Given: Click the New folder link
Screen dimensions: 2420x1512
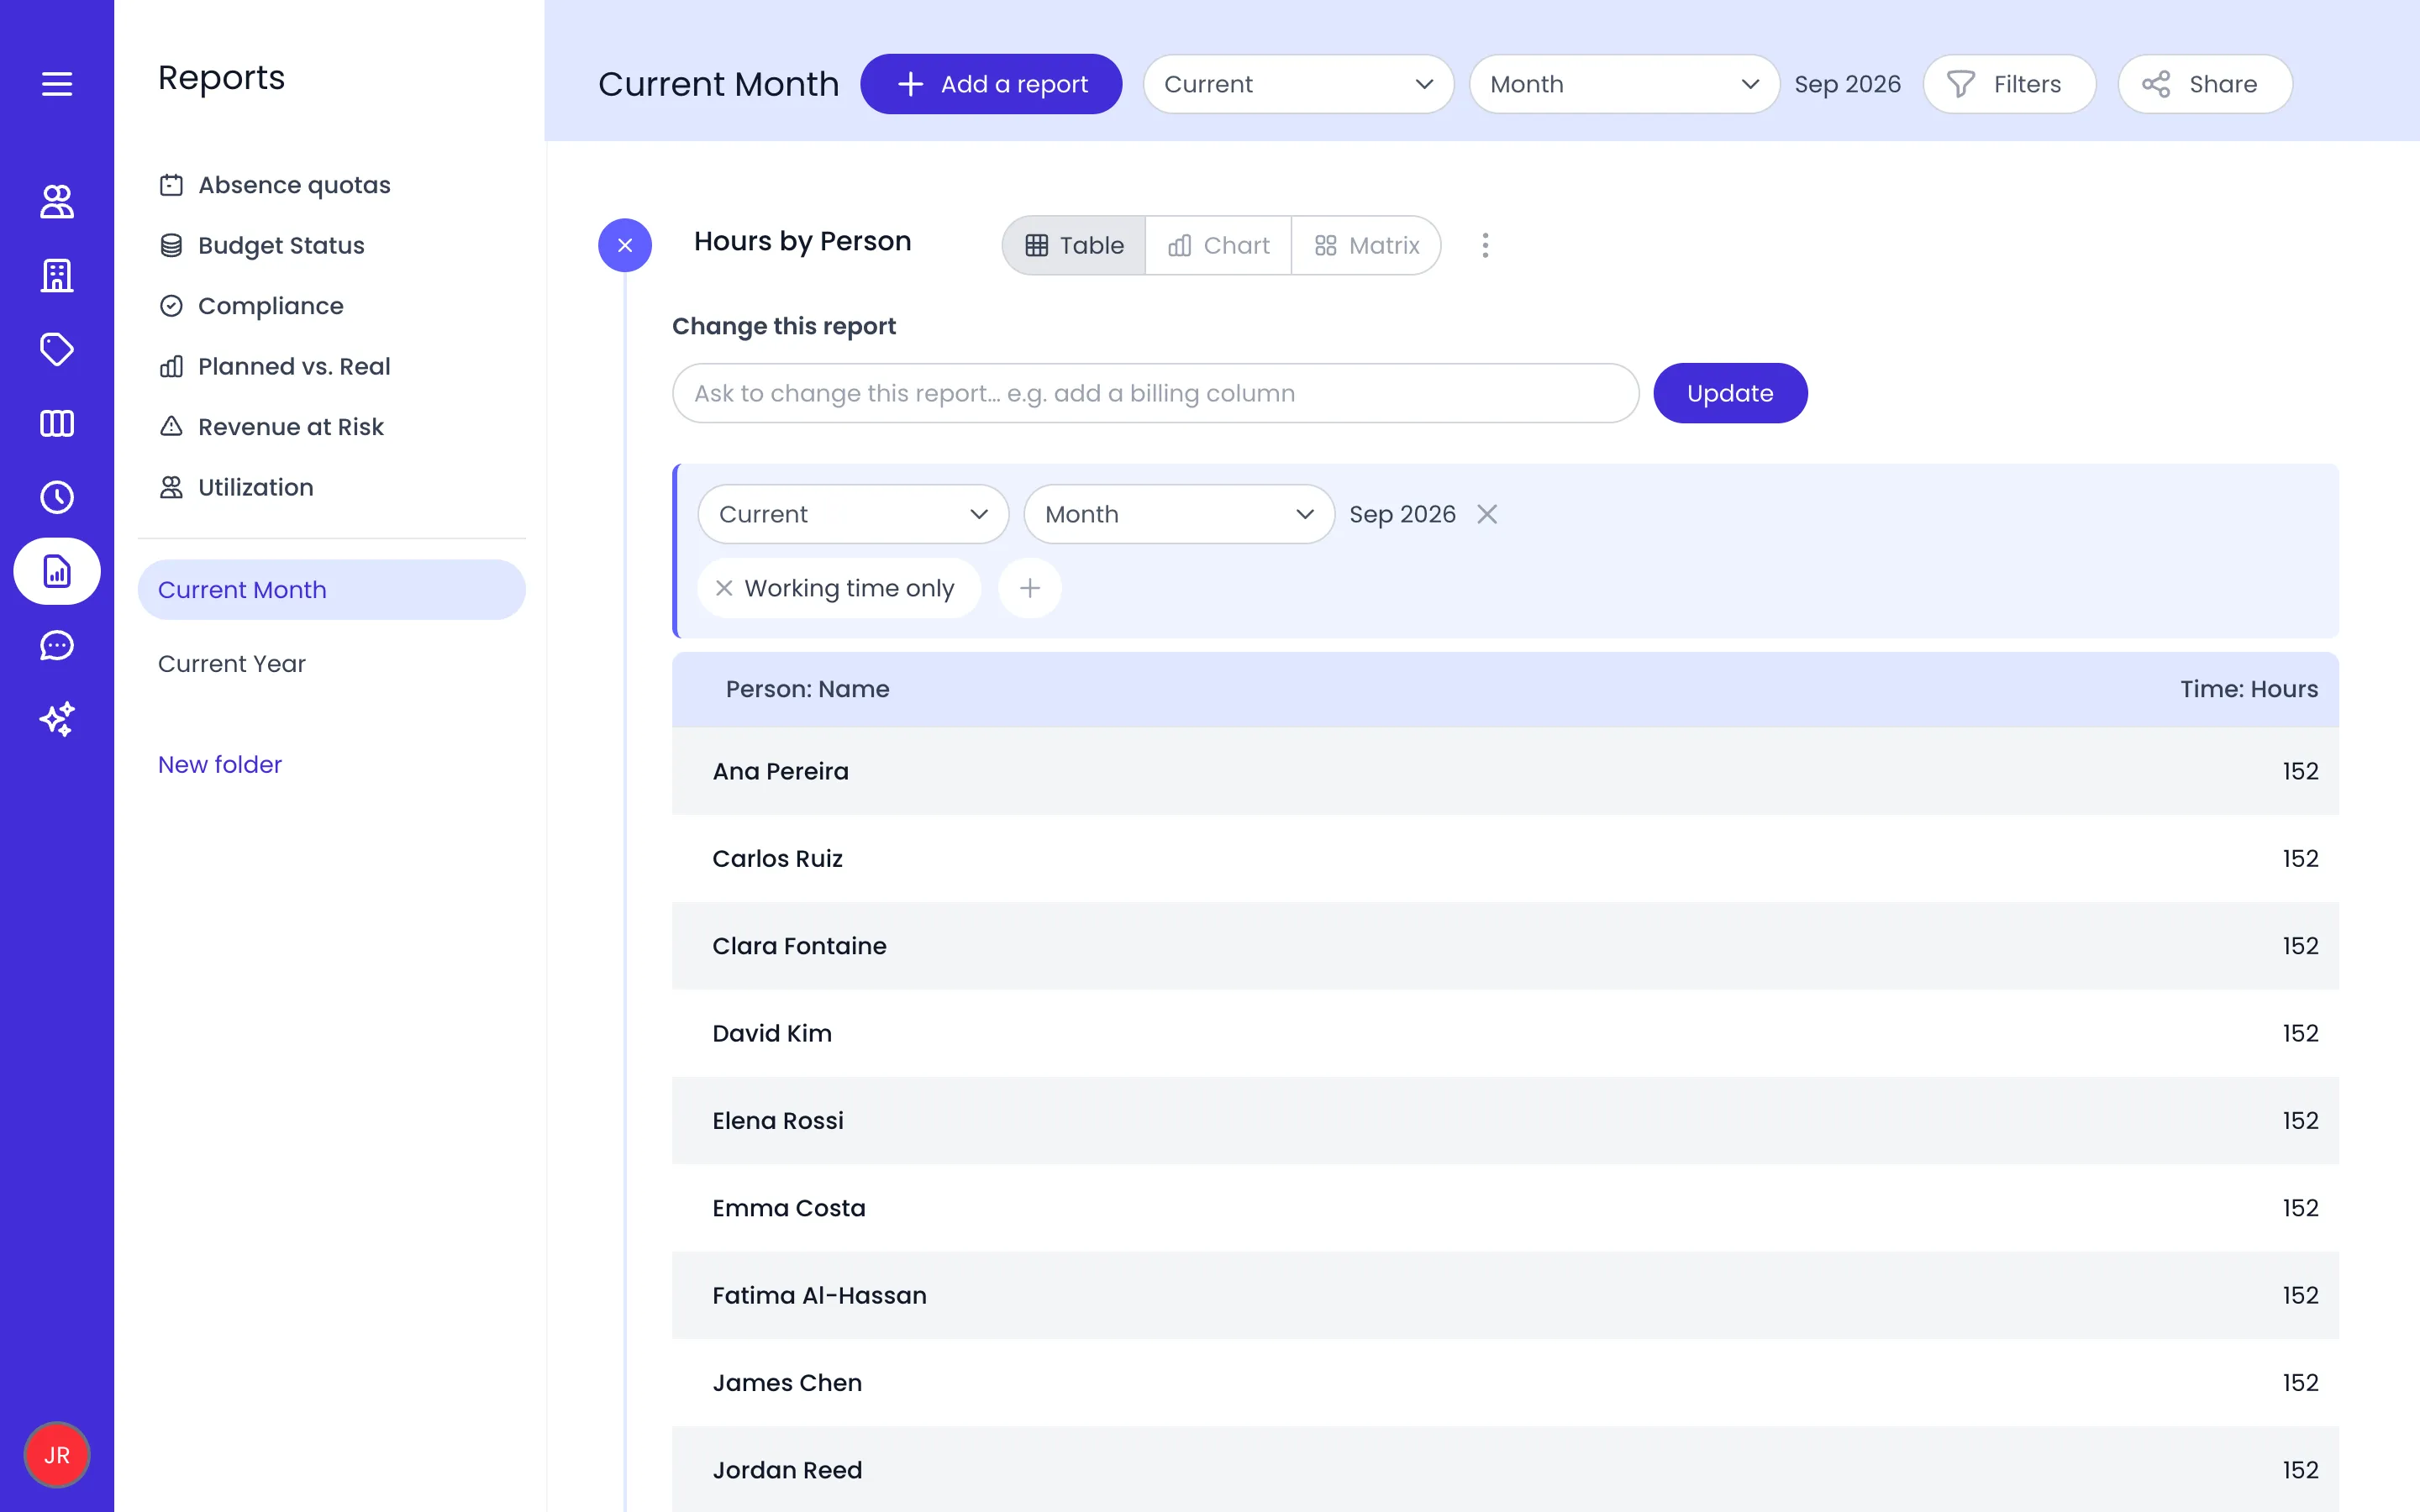Looking at the screenshot, I should point(220,764).
